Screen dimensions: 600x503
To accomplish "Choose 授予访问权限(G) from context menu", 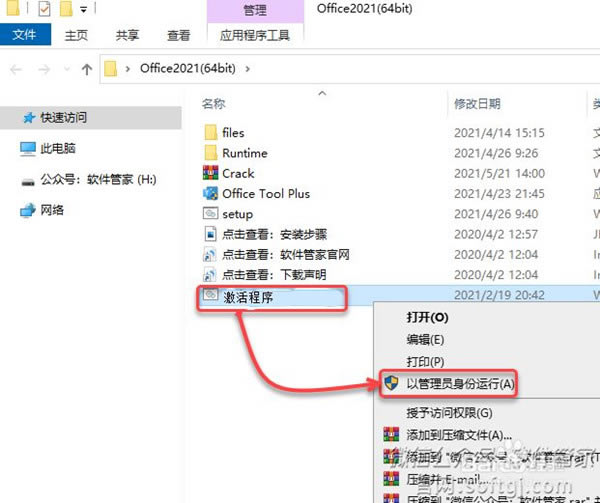I will coord(449,413).
